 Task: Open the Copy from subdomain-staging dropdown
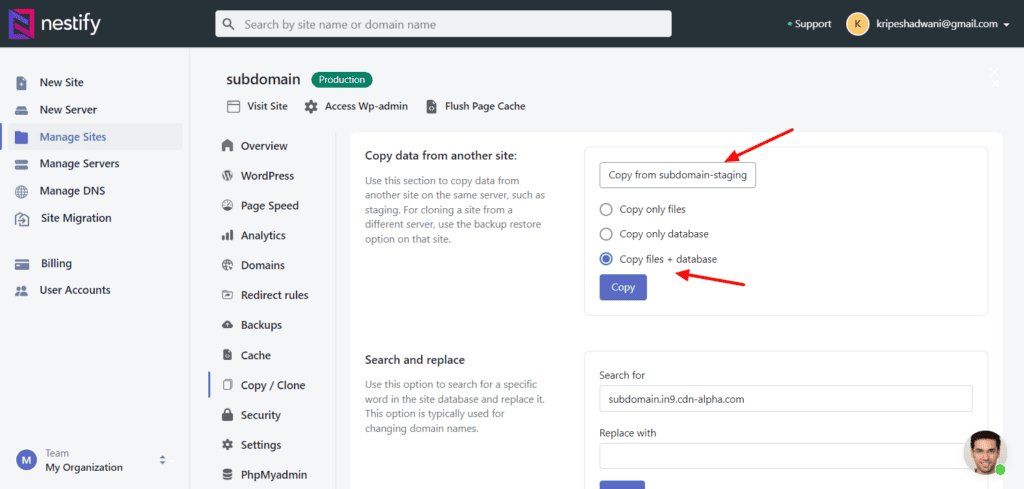coord(677,175)
